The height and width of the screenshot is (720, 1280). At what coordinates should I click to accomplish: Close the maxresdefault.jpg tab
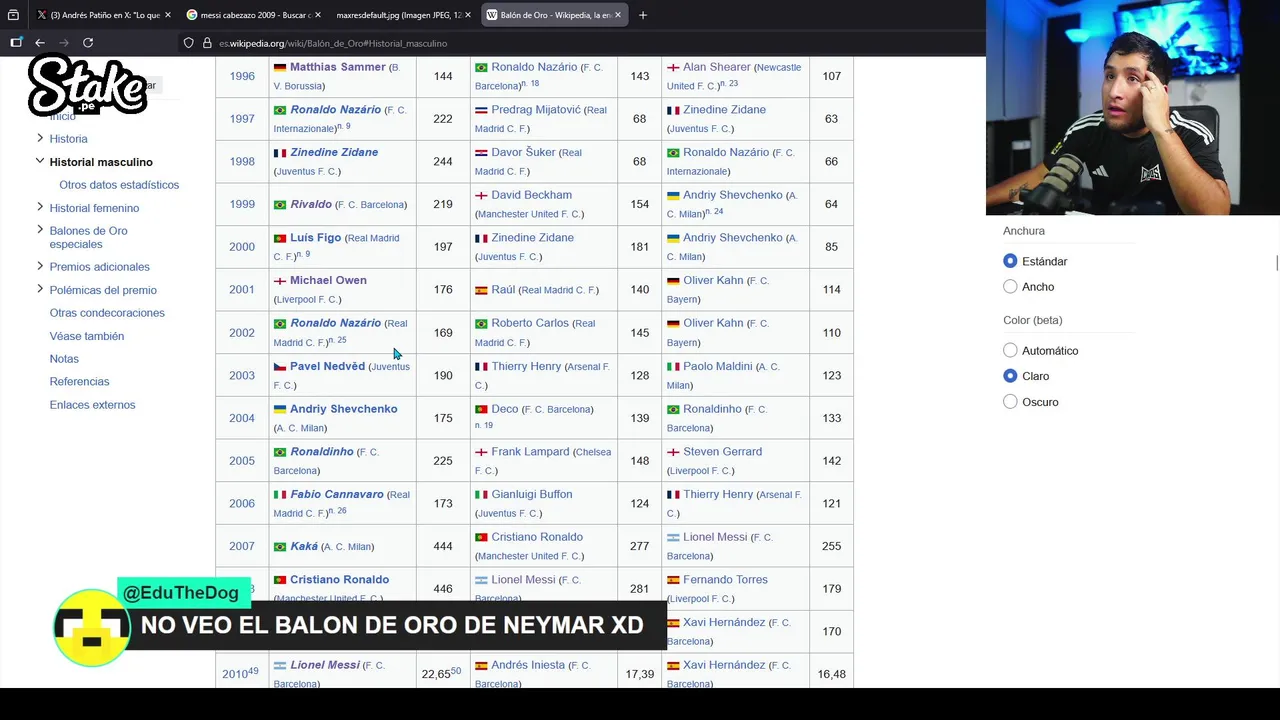coord(469,15)
